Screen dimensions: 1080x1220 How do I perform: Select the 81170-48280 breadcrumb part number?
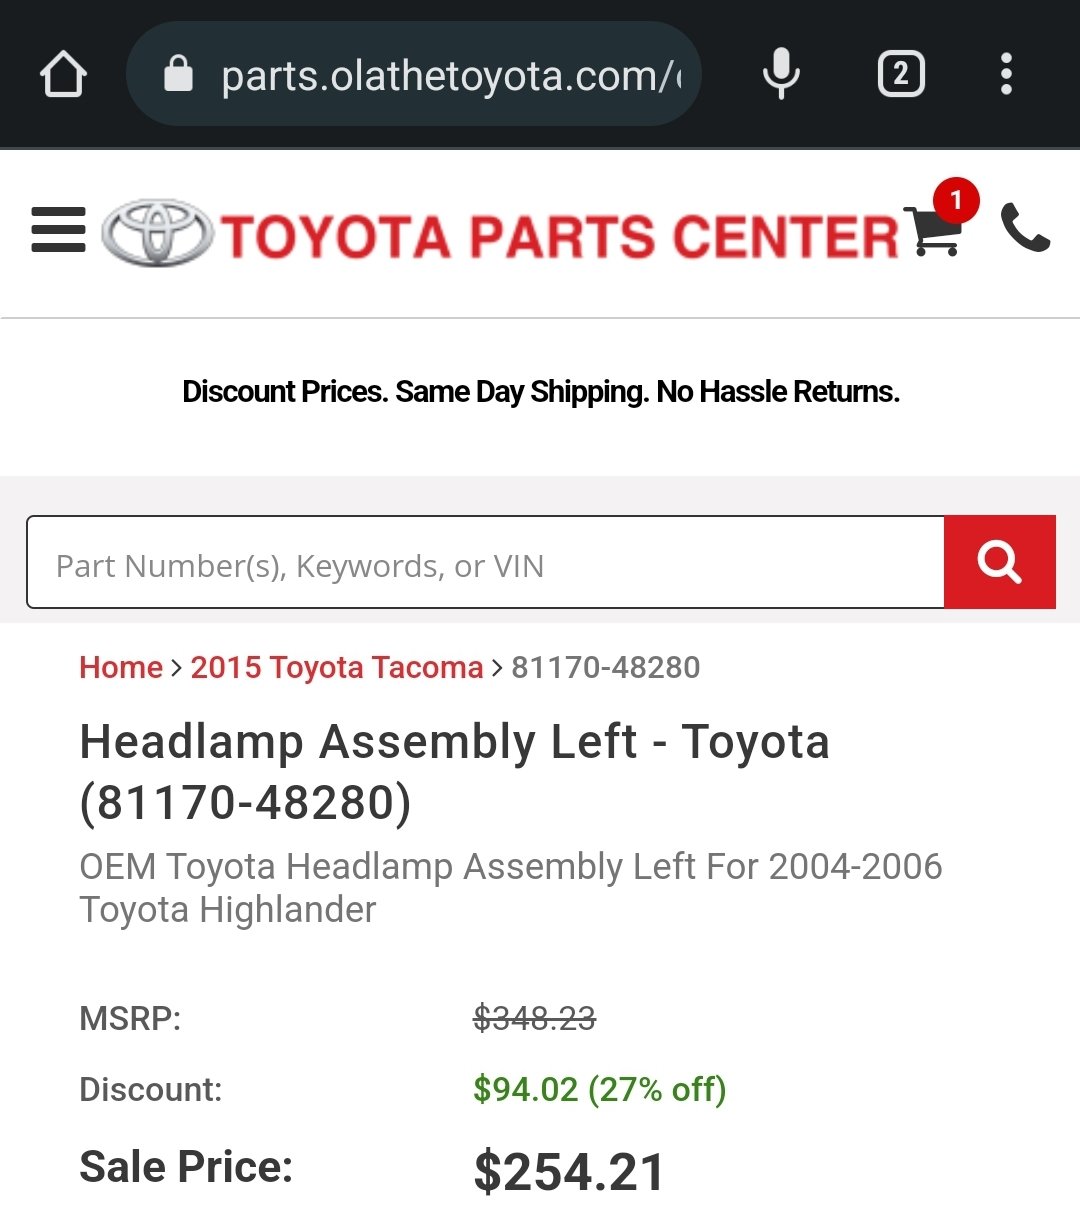(606, 667)
